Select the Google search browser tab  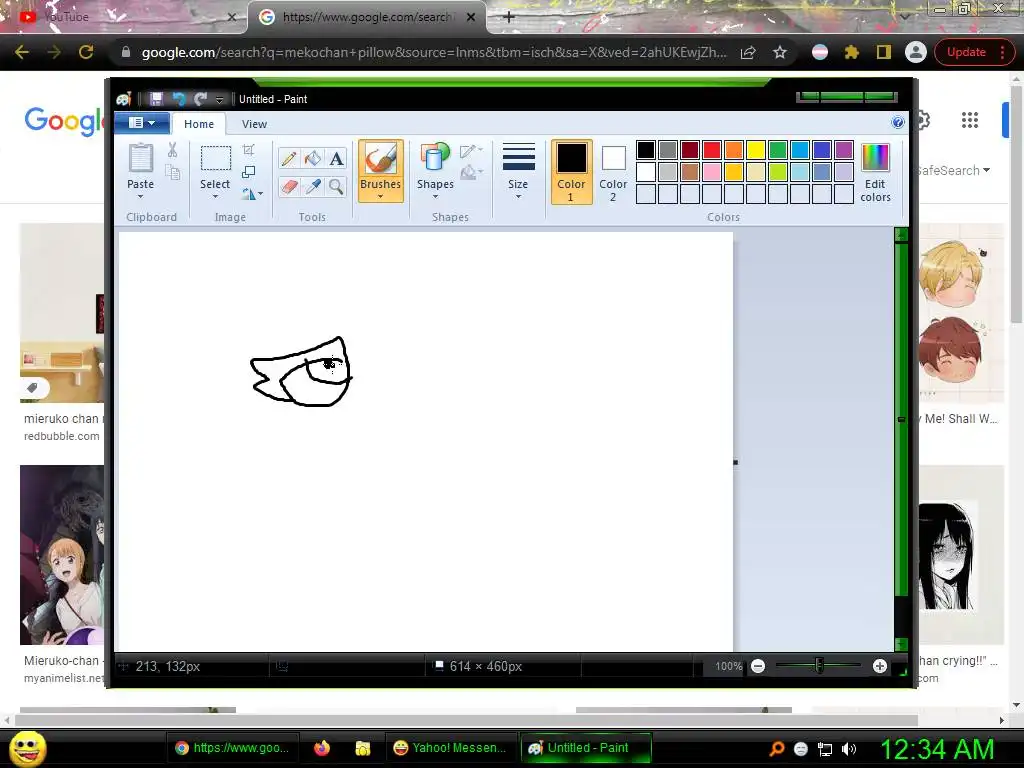coord(366,17)
